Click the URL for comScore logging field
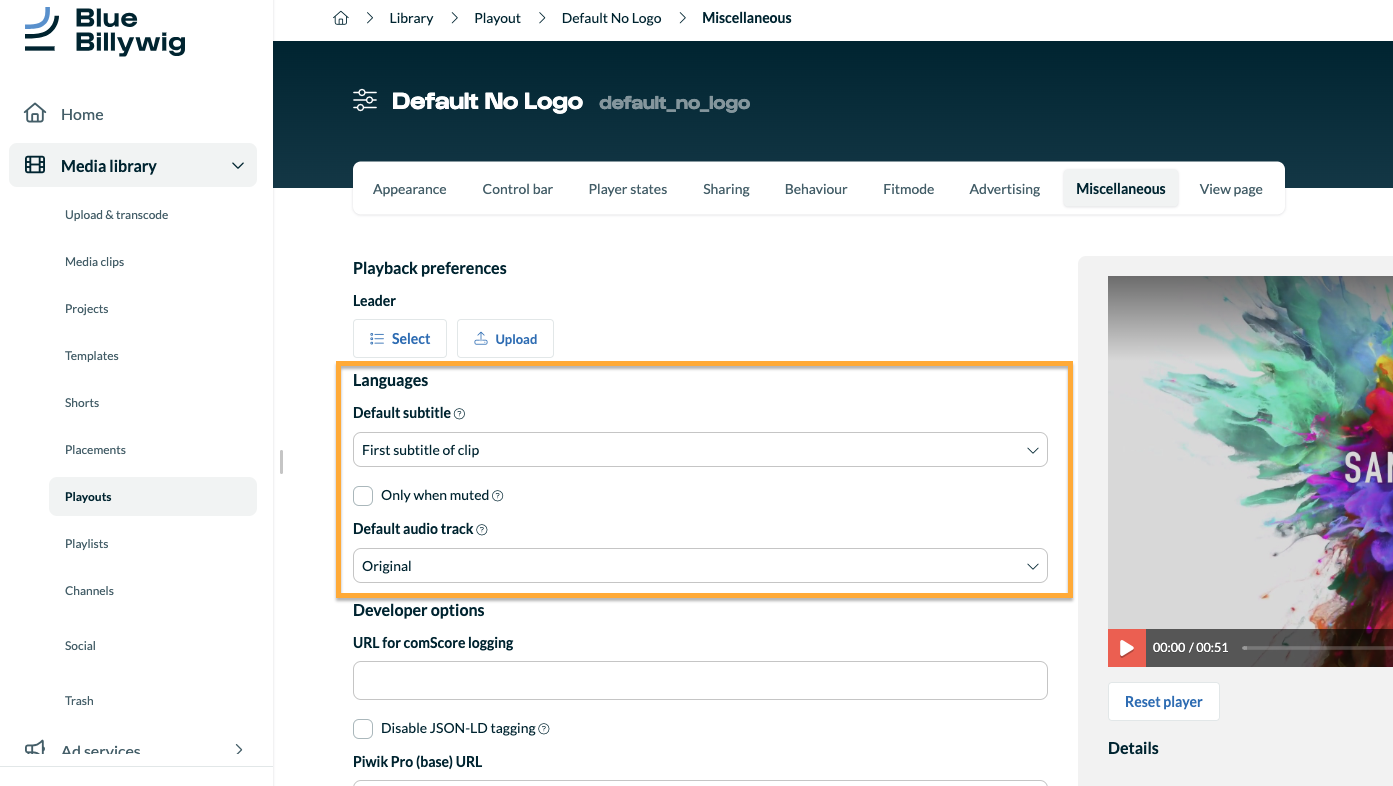Screen dimensions: 1393x786 tap(700, 680)
